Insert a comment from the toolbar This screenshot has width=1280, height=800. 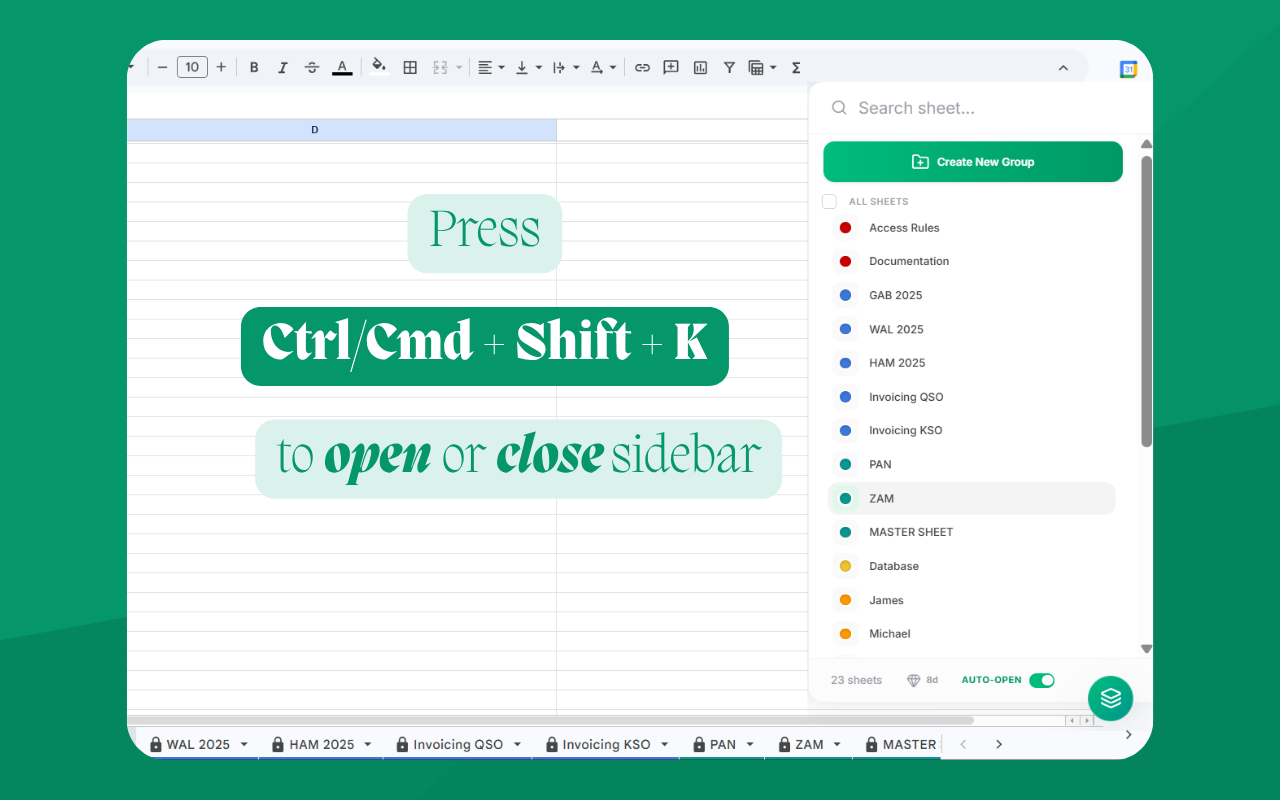(x=671, y=67)
